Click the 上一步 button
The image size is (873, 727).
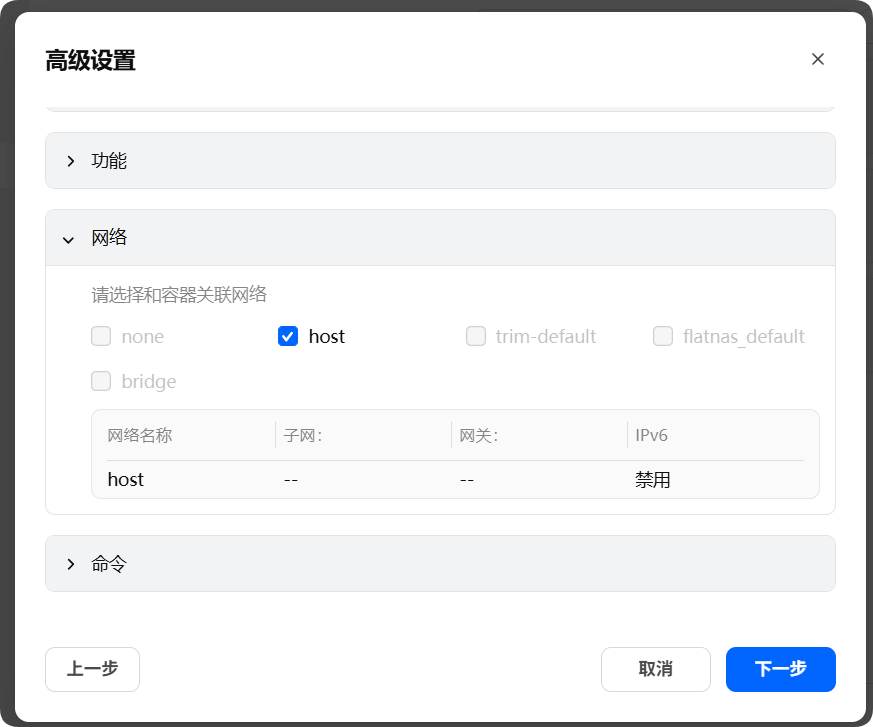click(92, 669)
